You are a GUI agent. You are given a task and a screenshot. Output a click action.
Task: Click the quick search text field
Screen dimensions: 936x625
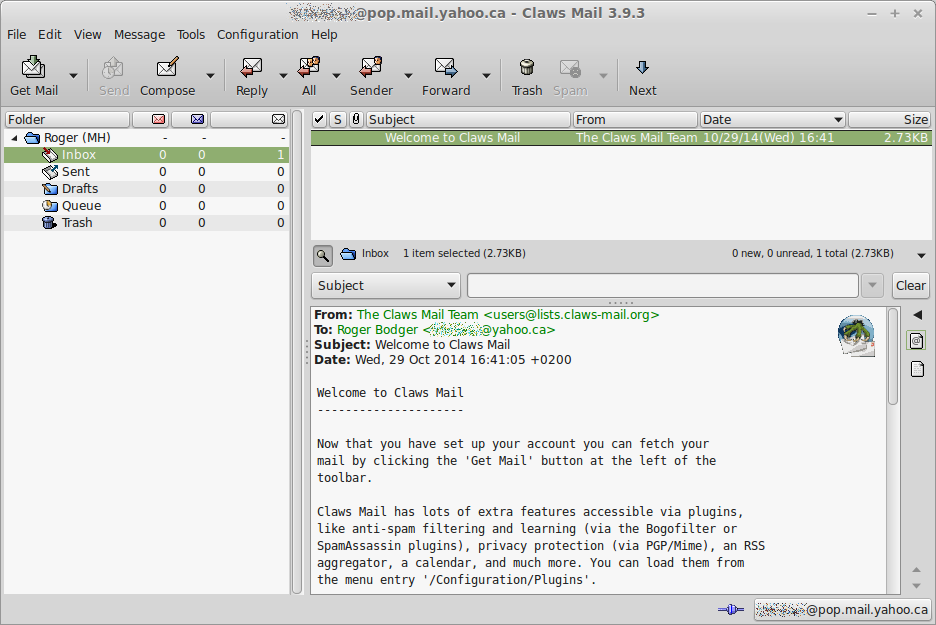coord(663,285)
